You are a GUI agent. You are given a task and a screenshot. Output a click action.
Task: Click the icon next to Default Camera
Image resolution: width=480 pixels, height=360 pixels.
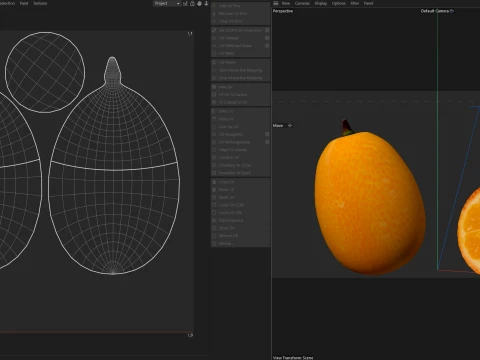coord(452,11)
